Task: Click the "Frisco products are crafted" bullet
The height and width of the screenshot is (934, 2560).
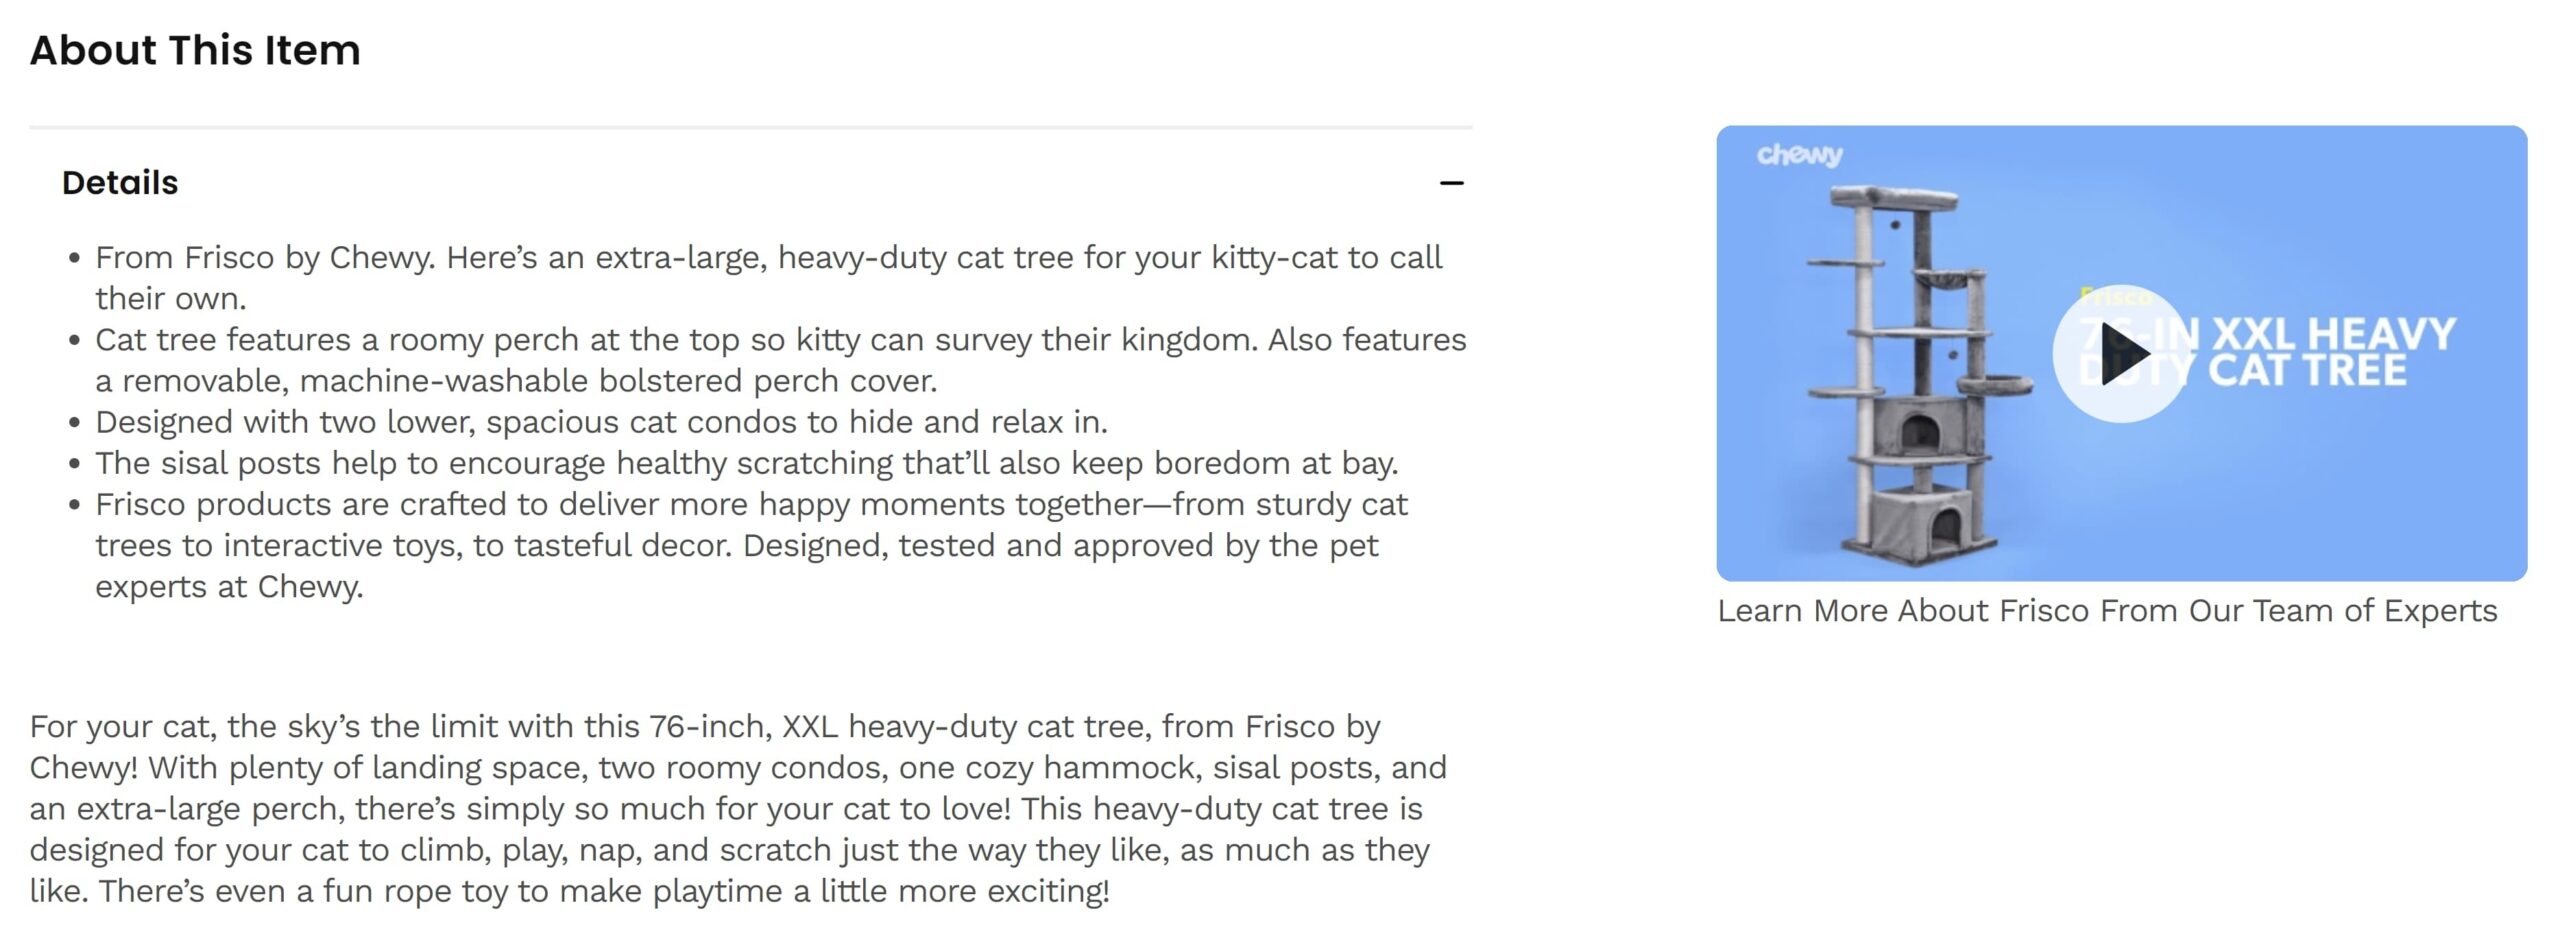Action: 751,505
